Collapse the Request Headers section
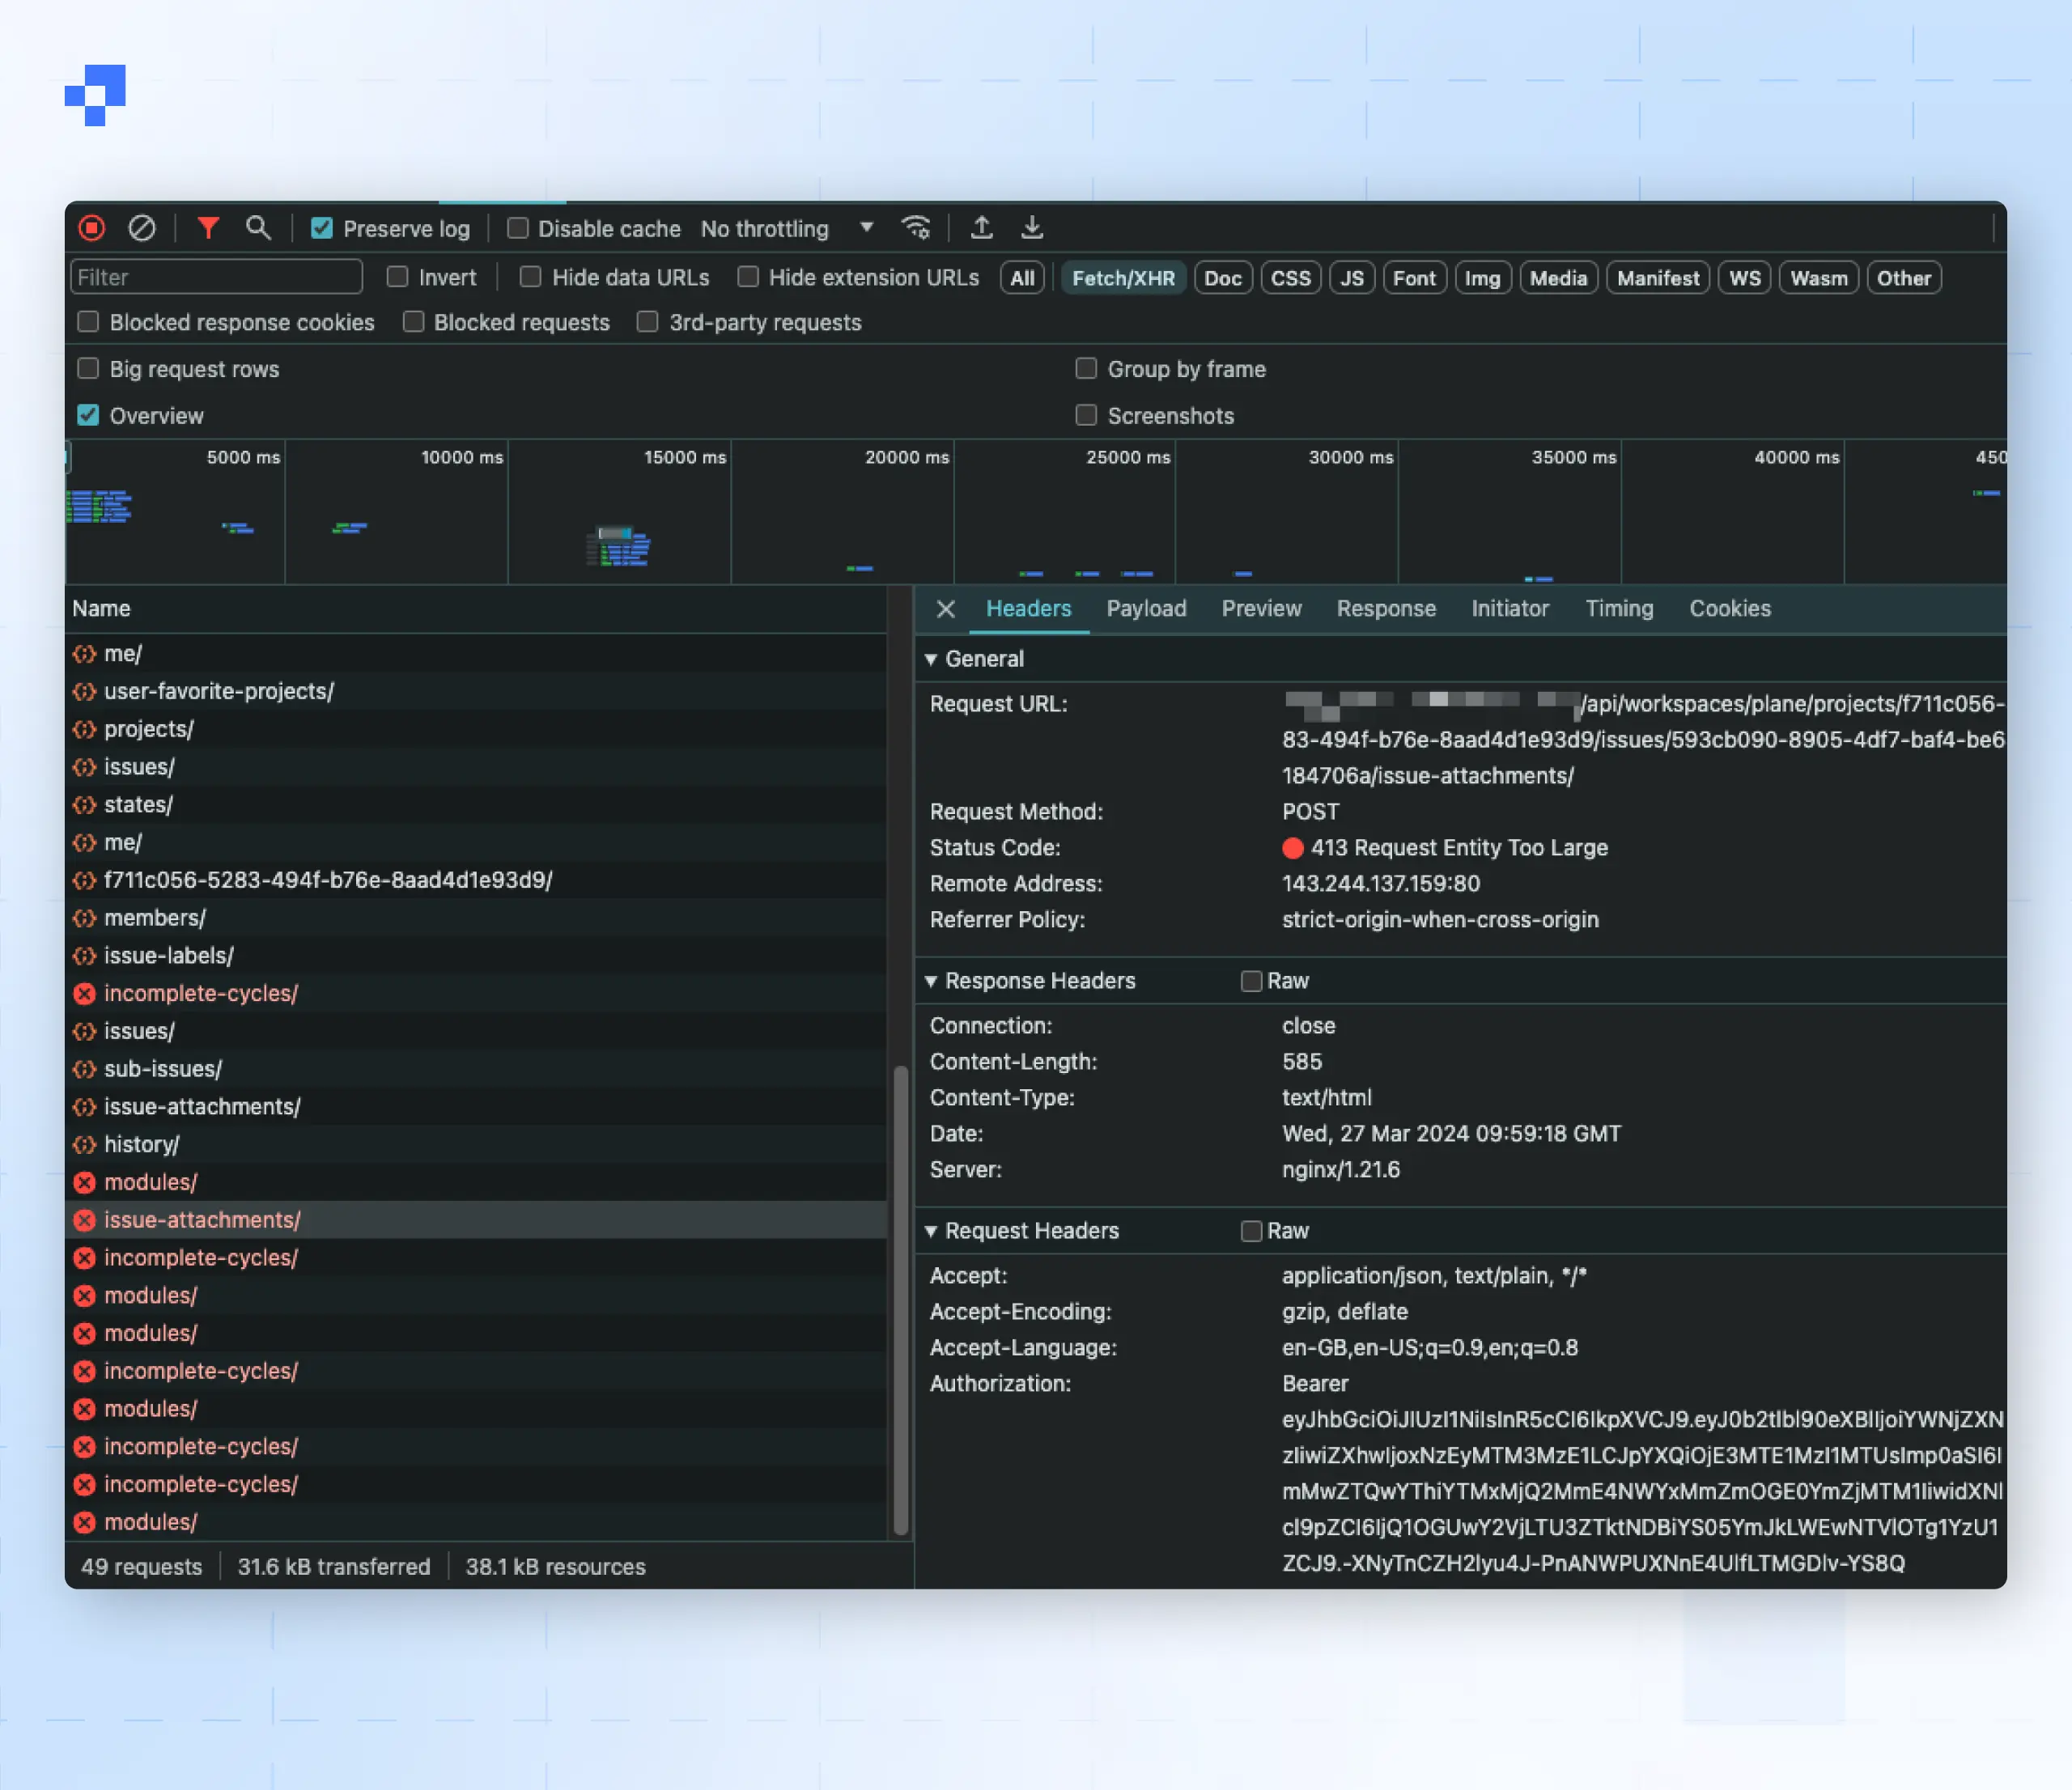 pyautogui.click(x=932, y=1231)
